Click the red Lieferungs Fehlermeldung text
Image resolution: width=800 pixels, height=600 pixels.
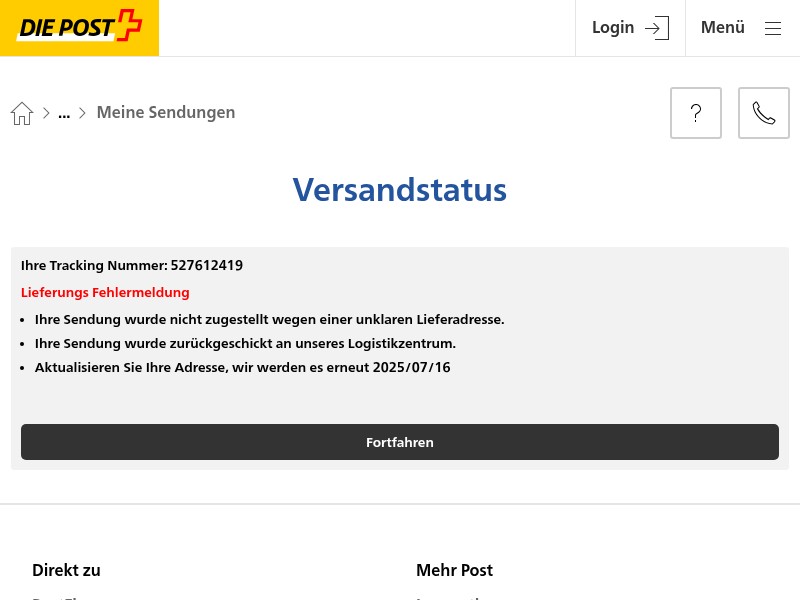105,292
